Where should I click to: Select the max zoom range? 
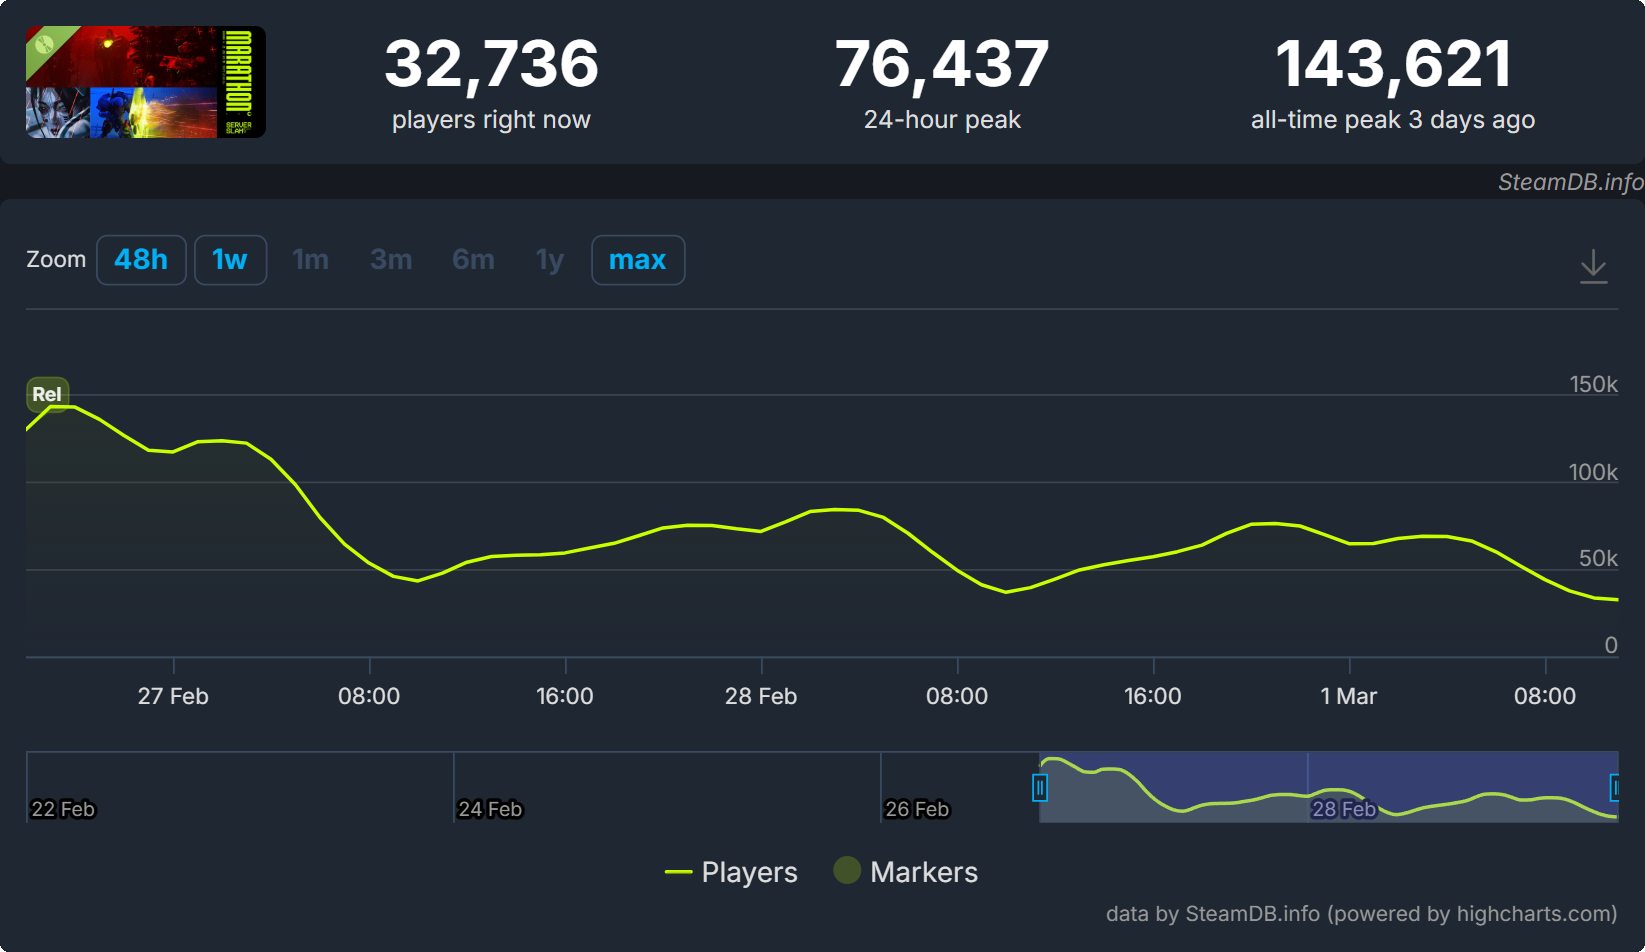click(x=637, y=260)
